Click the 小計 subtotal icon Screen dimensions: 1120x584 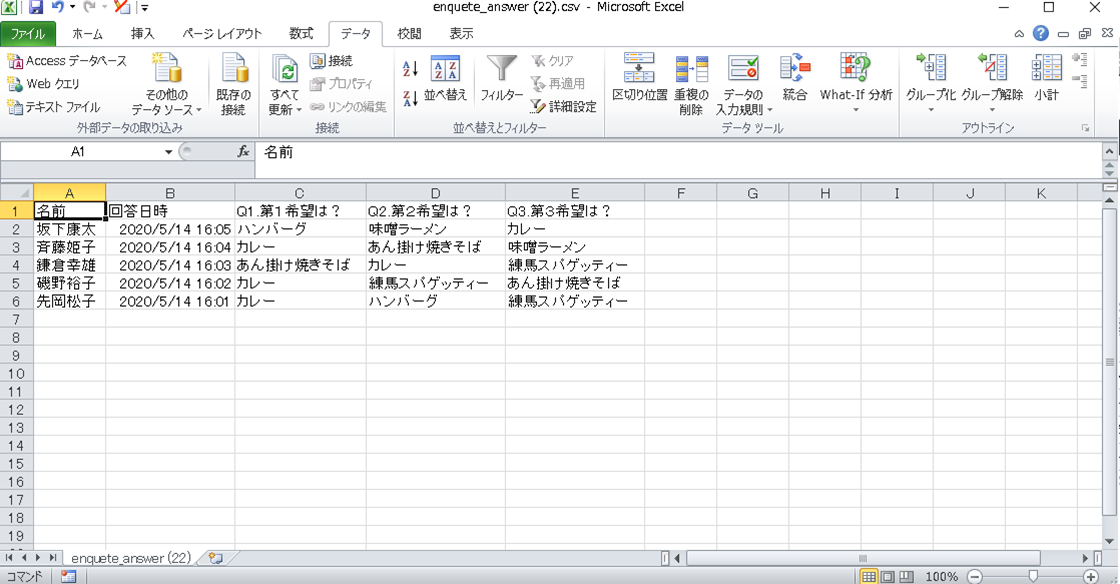[1046, 80]
